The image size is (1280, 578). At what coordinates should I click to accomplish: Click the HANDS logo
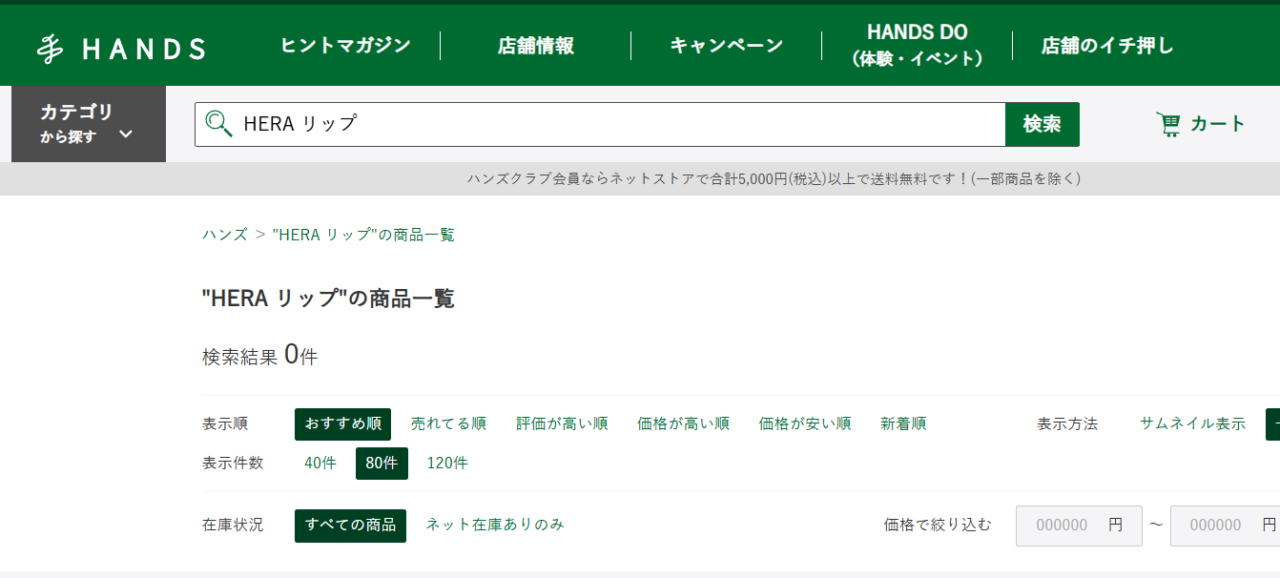(121, 47)
